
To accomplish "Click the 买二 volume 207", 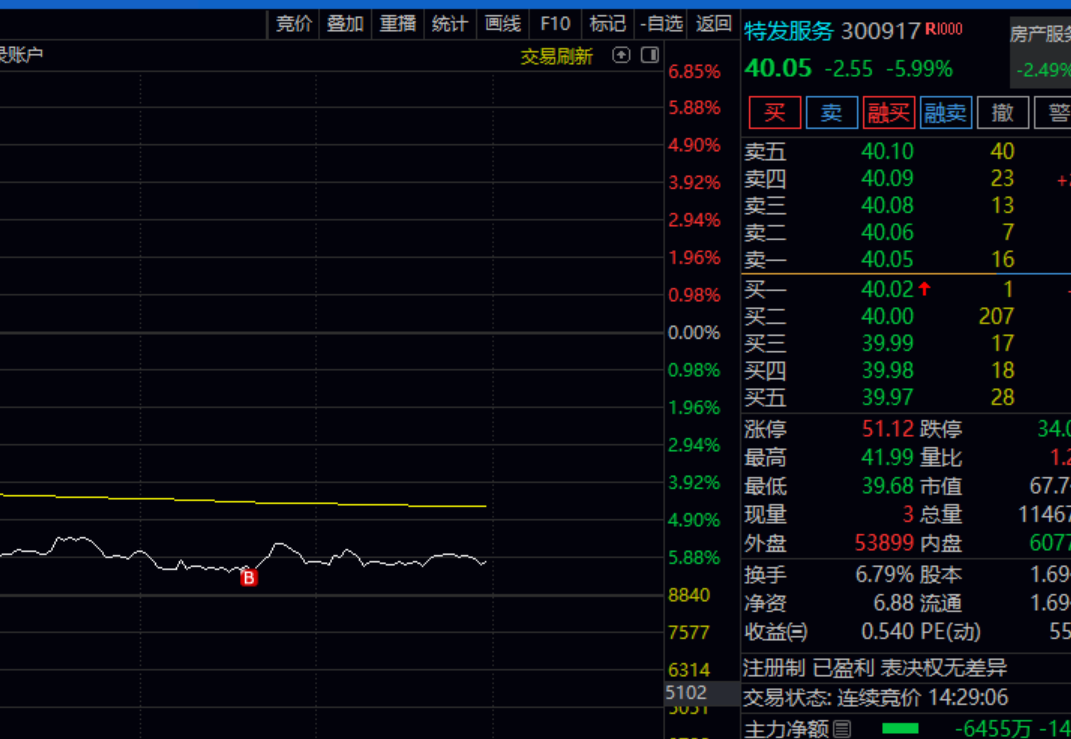I will (996, 316).
